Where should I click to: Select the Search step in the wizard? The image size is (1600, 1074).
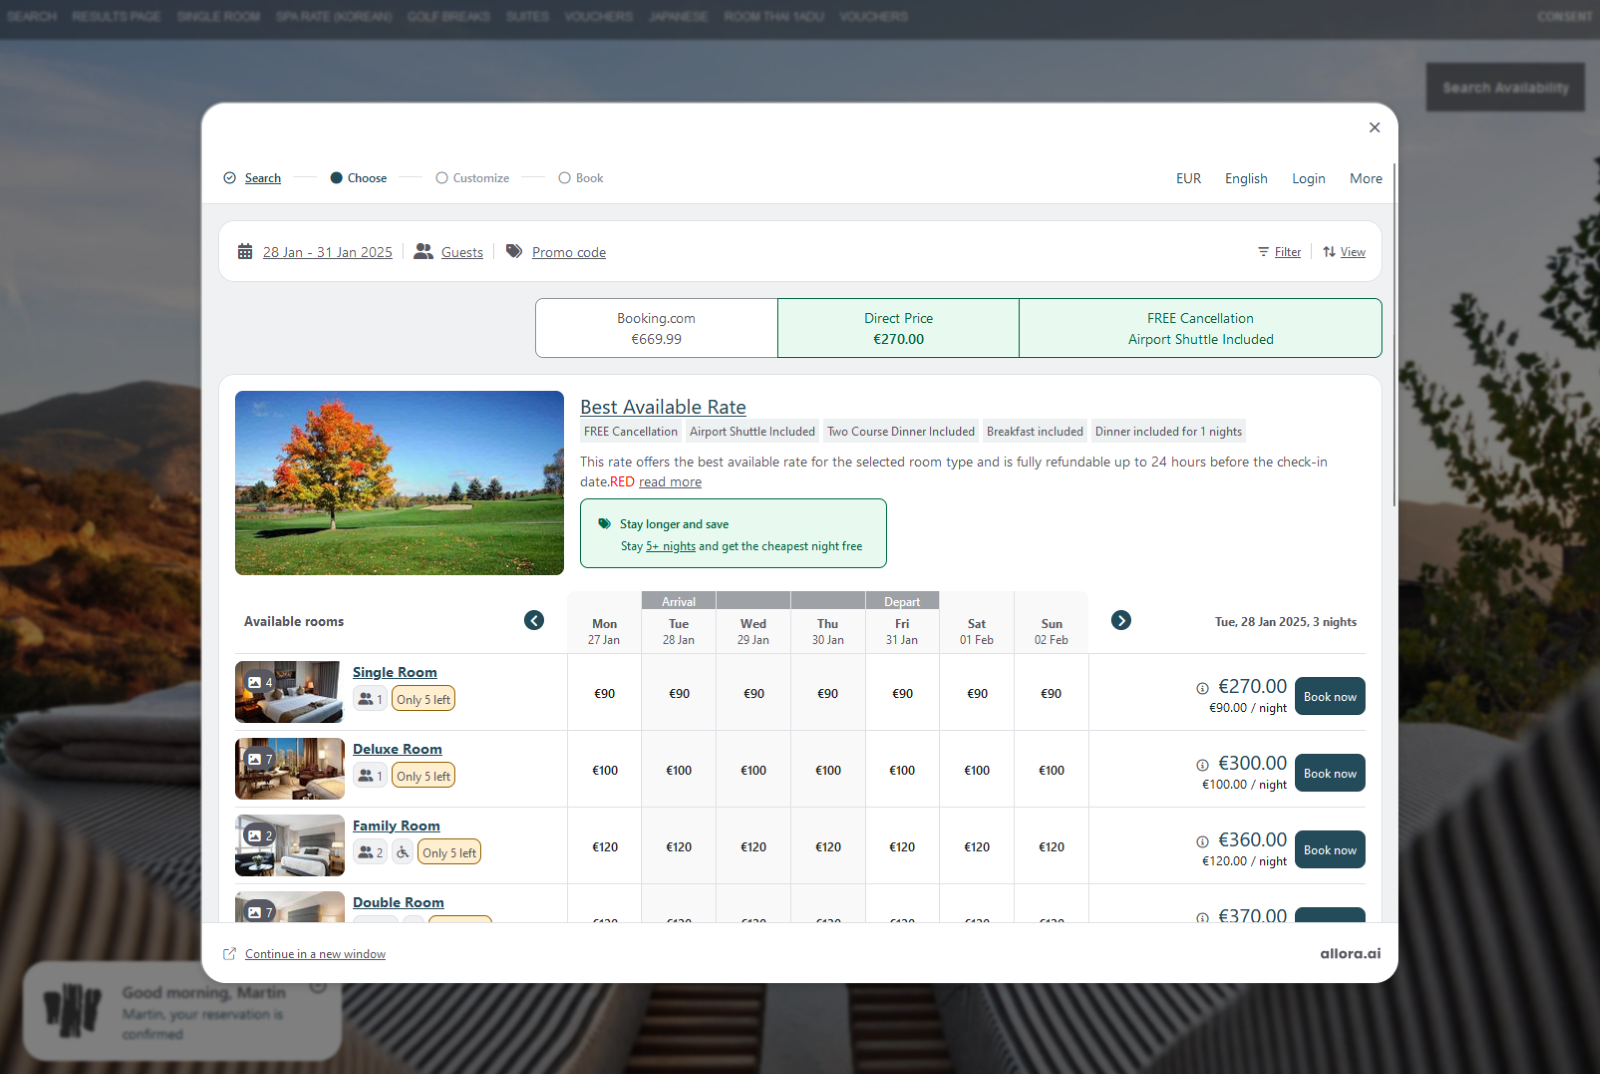[252, 178]
